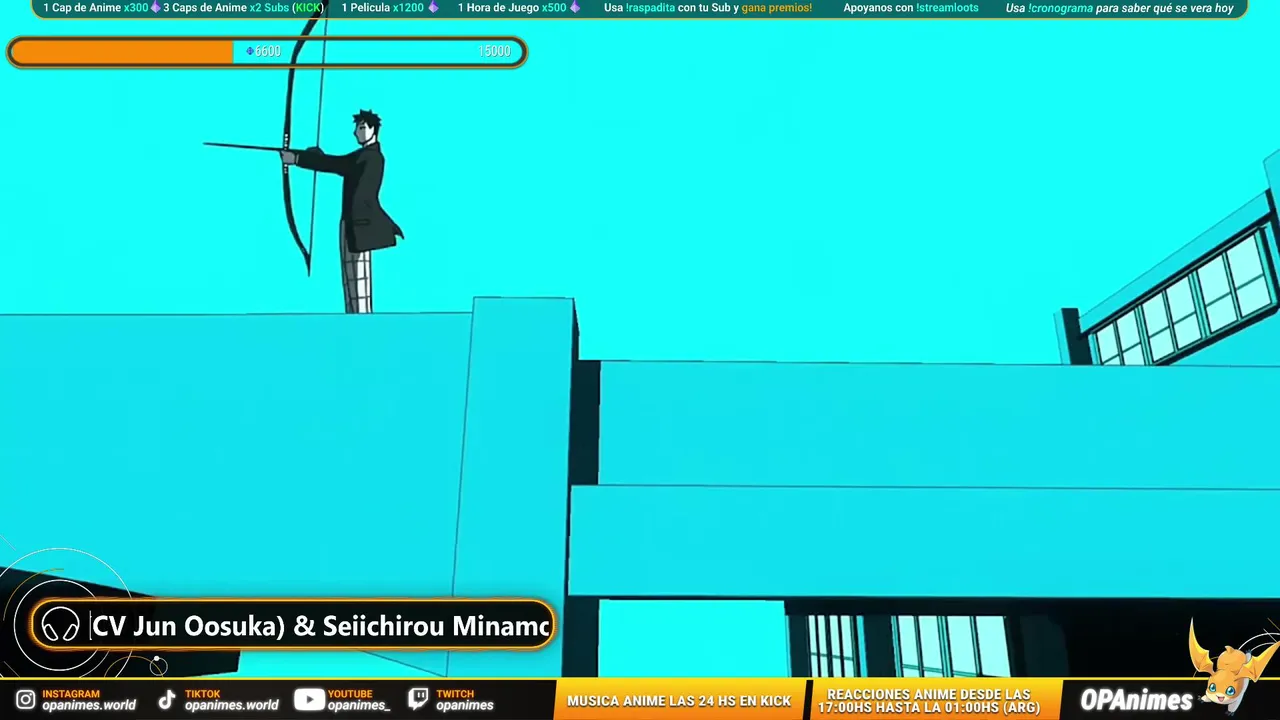
Task: Click the '3 Caps de Anime x2 Subs' text
Action: [226, 8]
